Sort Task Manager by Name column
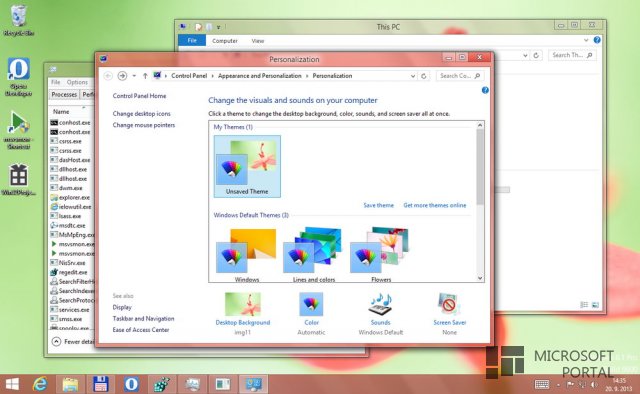Image resolution: width=640 pixels, height=394 pixels. tap(61, 111)
